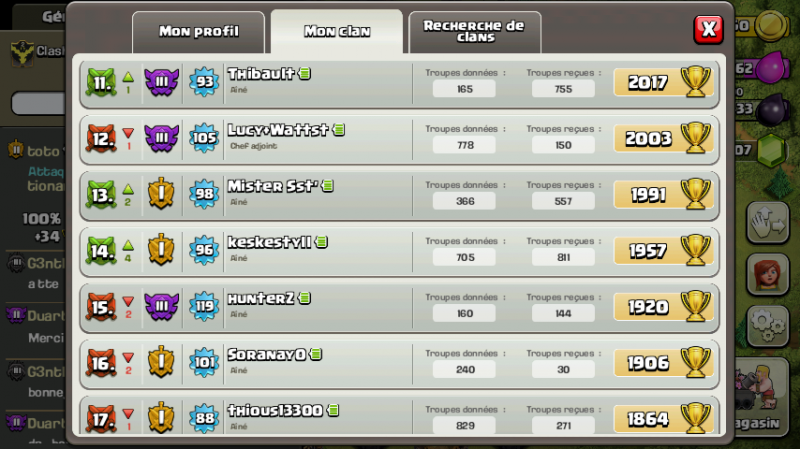Screen dimensions: 800x449
Task: Close the clan window with red X
Action: coord(709,29)
